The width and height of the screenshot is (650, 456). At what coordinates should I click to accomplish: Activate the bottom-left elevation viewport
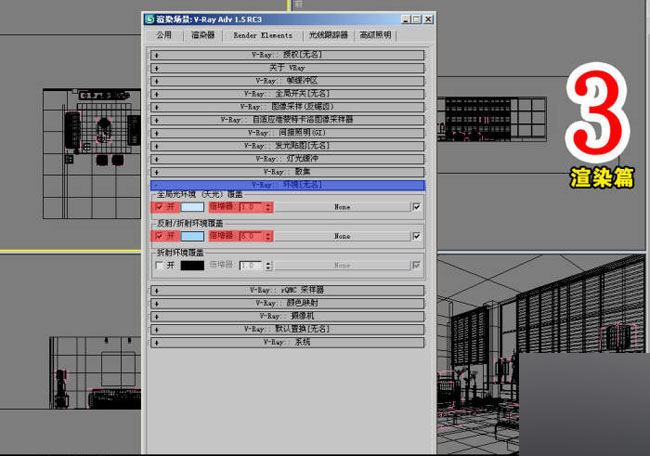coord(70,352)
